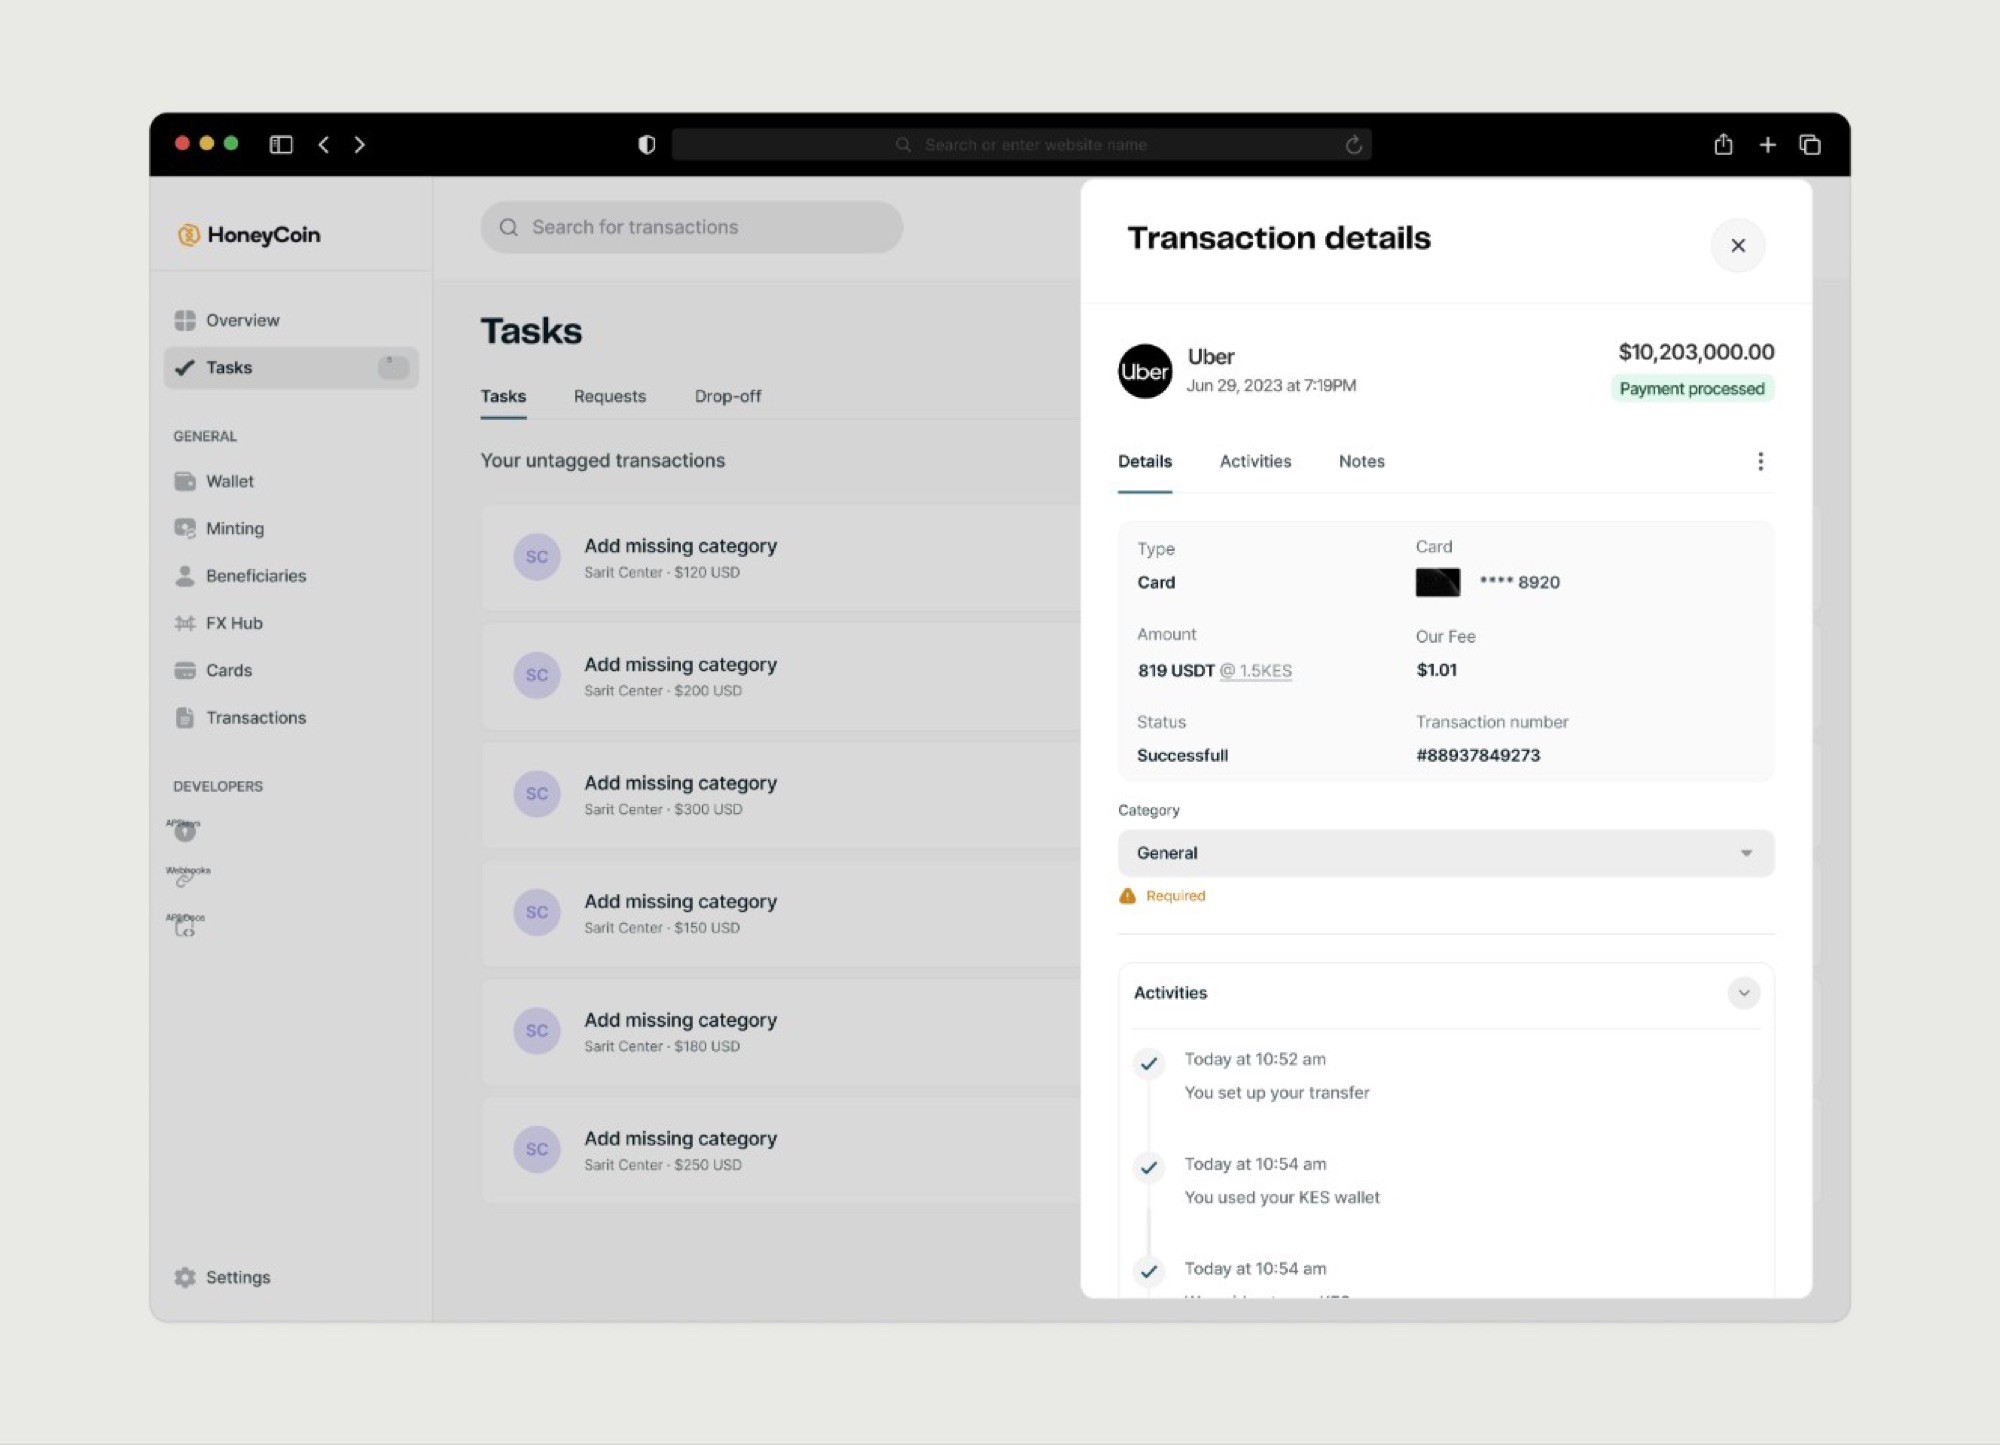The image size is (2000, 1445).
Task: Select the Details tab
Action: click(x=1145, y=461)
